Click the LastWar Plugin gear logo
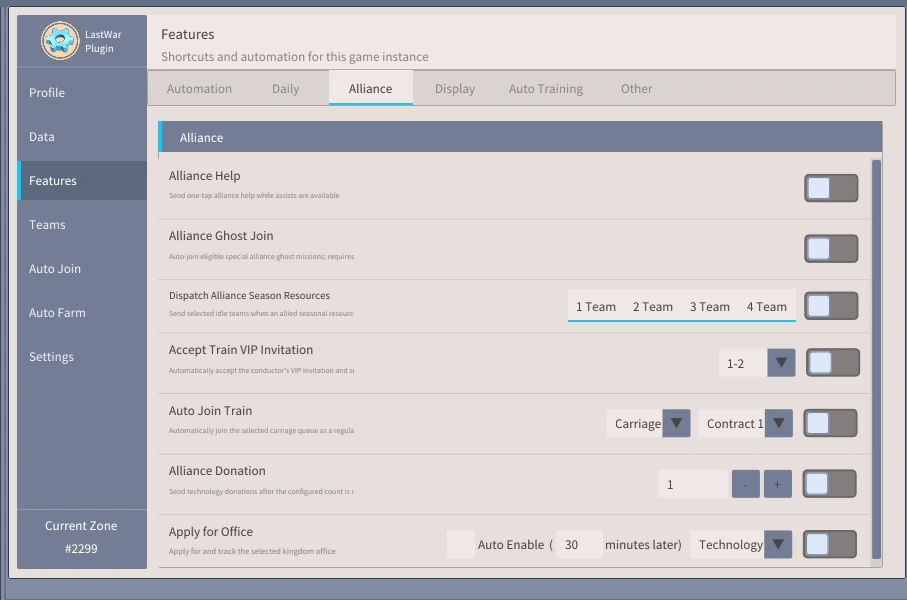Viewport: 907px width, 600px height. 60,41
